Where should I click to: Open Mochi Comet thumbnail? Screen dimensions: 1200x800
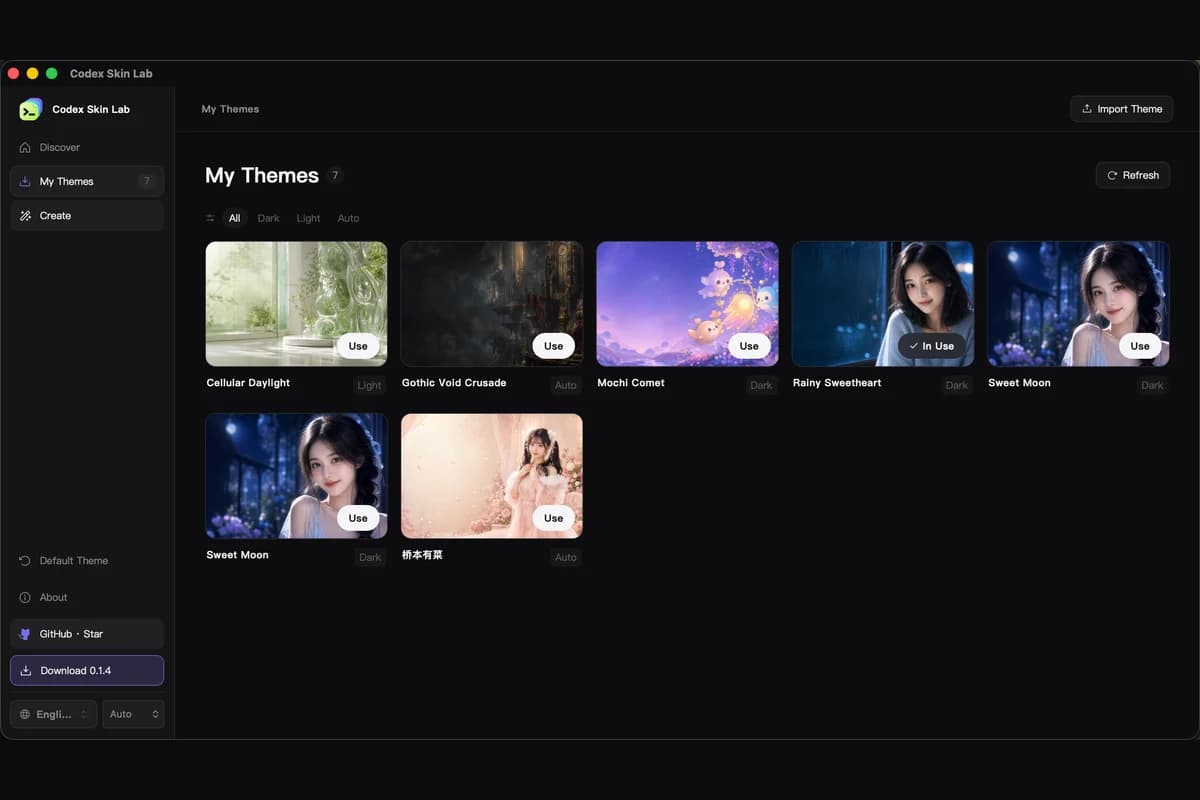(687, 304)
